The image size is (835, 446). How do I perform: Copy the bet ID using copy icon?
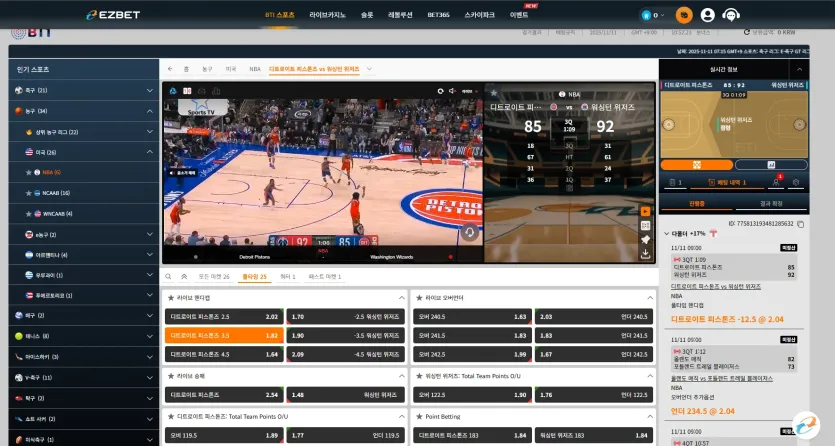click(x=800, y=224)
